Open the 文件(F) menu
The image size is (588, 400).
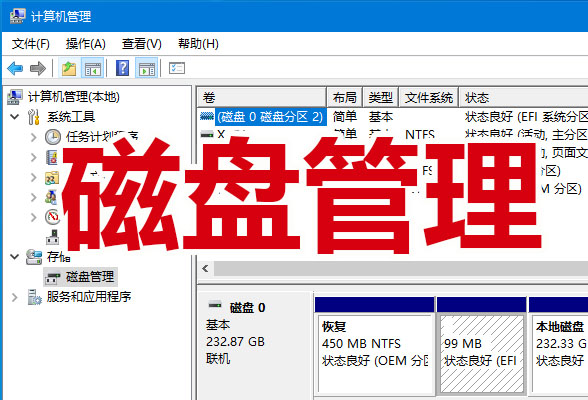tap(31, 44)
